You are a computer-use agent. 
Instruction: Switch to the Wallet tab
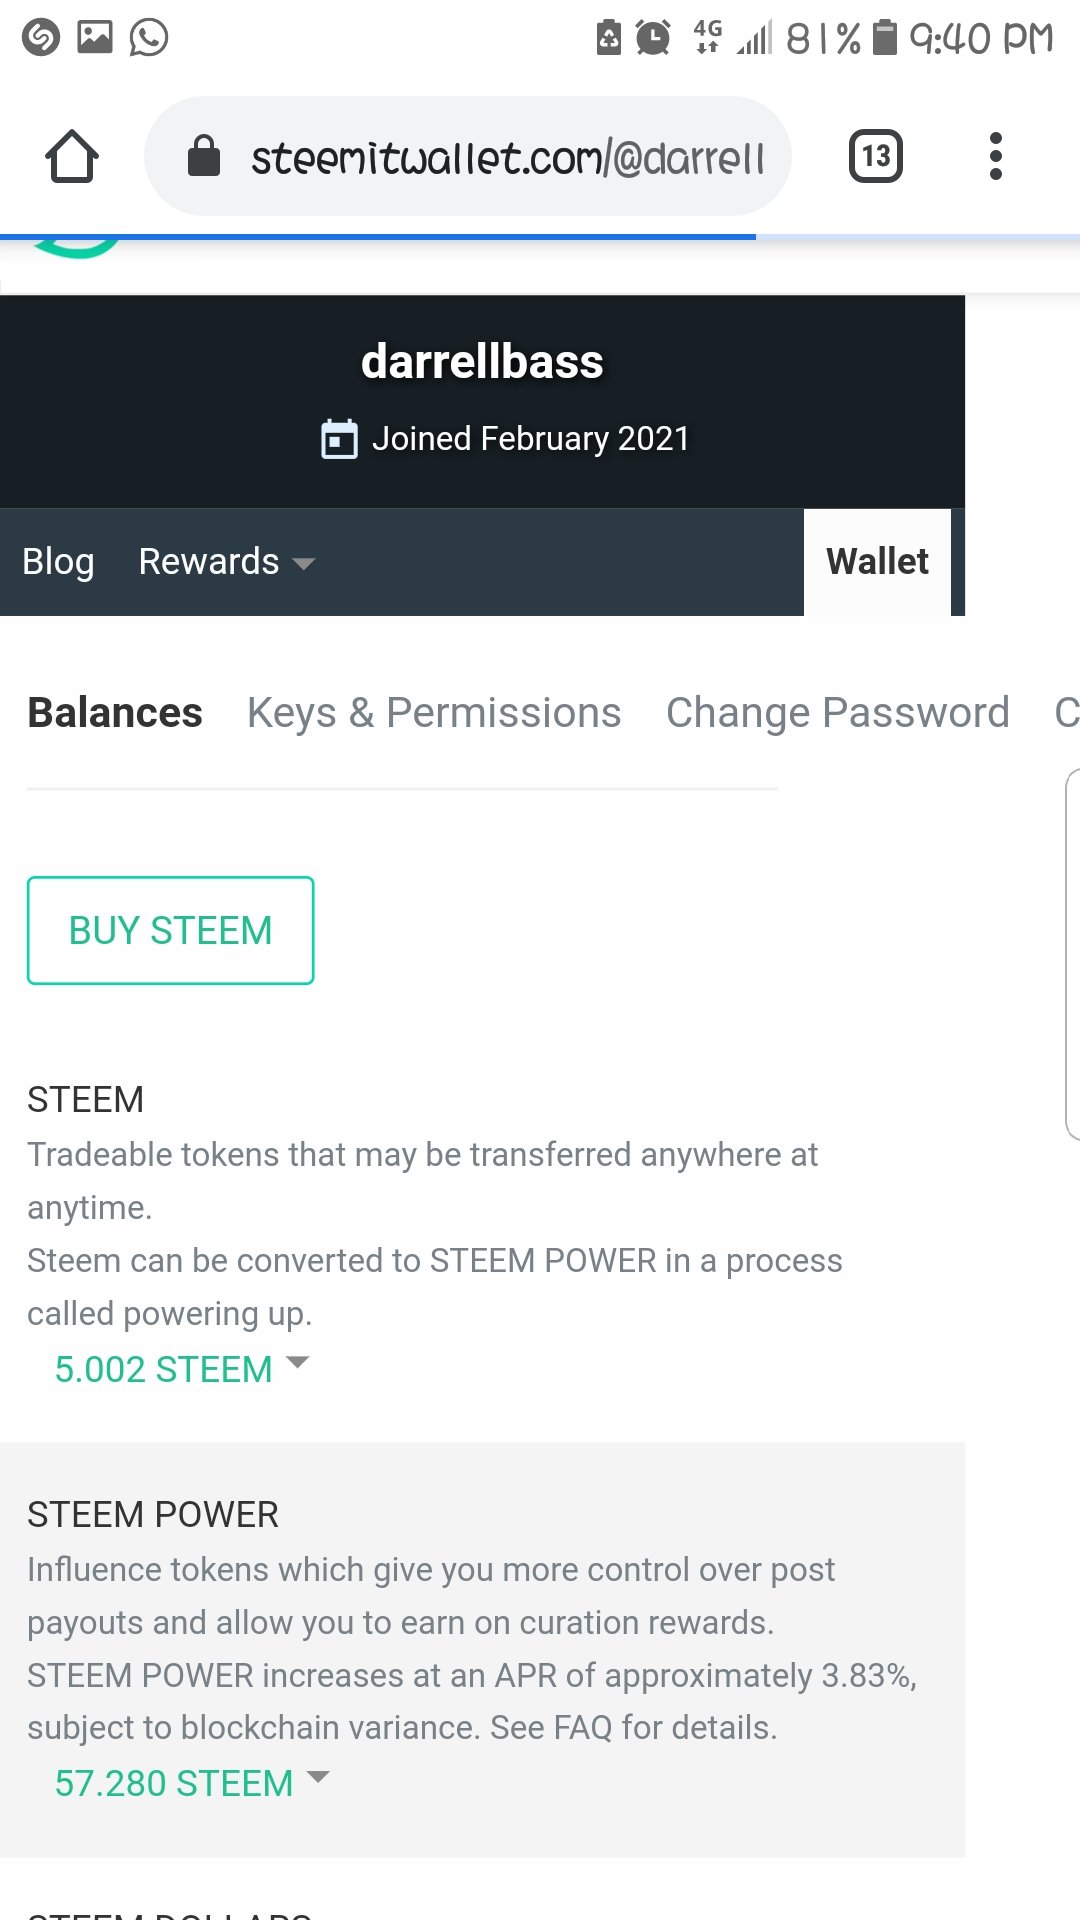(x=877, y=562)
